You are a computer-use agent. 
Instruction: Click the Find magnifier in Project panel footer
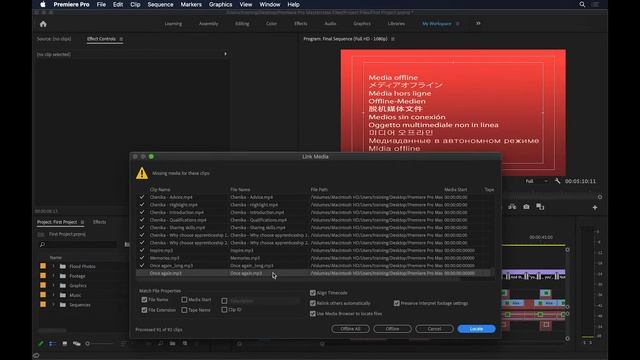[x=160, y=344]
